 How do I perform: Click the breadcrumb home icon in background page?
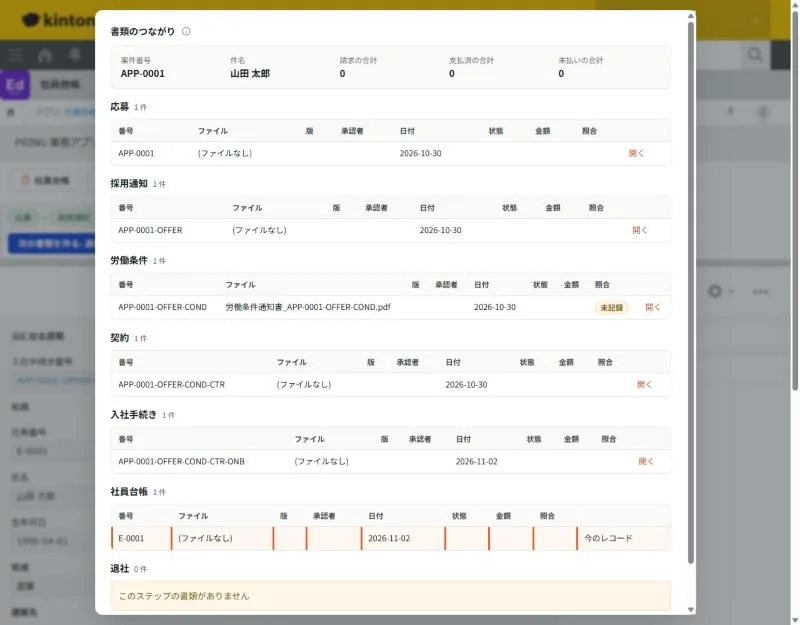(11, 112)
